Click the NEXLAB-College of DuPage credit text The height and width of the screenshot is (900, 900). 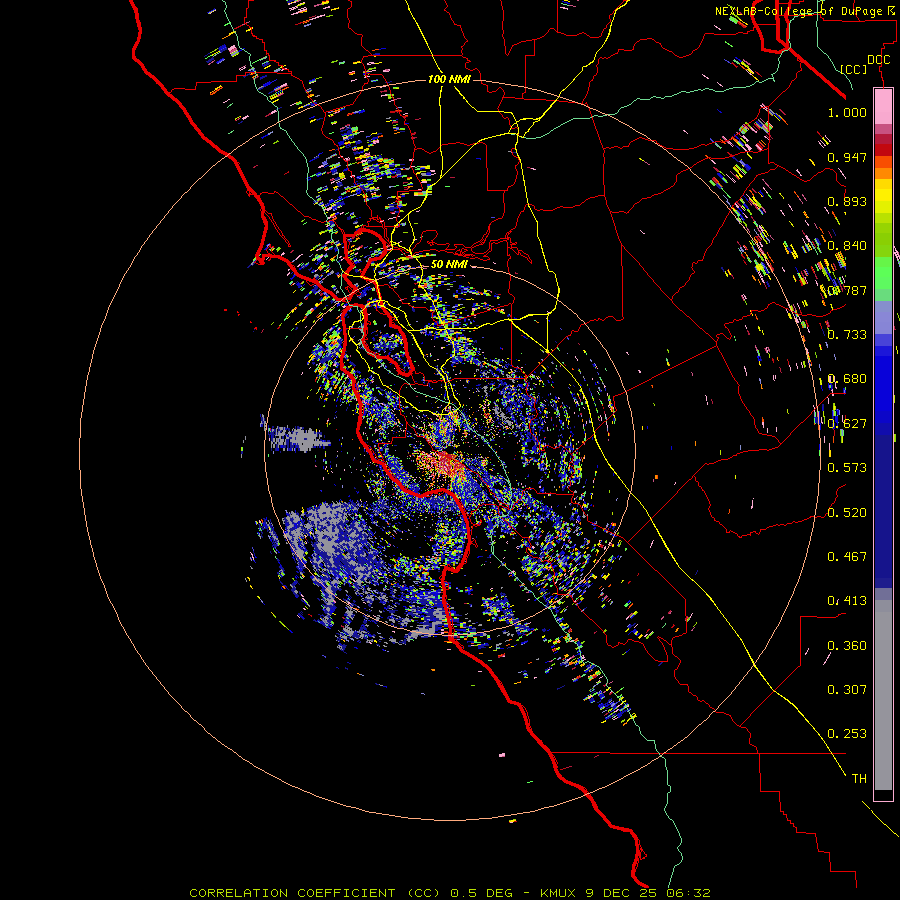807,11
